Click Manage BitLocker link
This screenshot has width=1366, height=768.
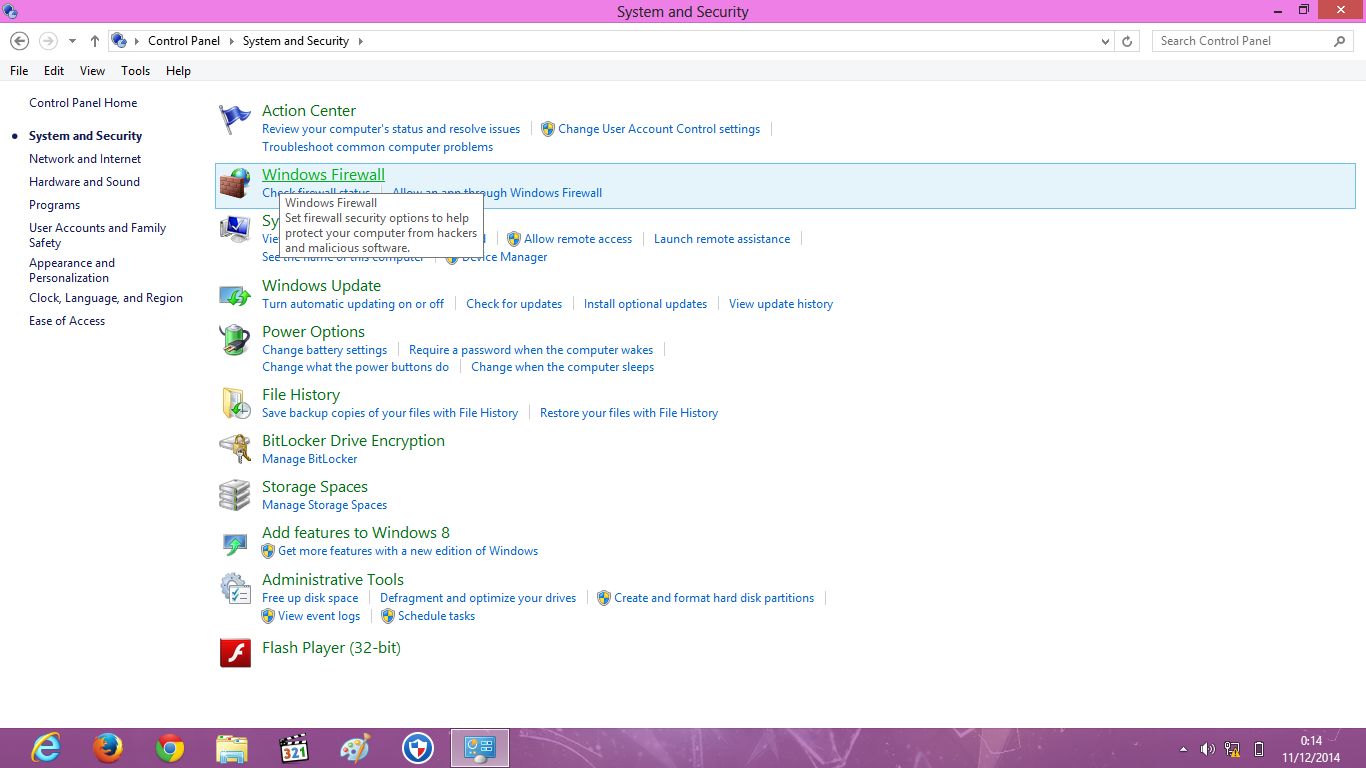309,459
